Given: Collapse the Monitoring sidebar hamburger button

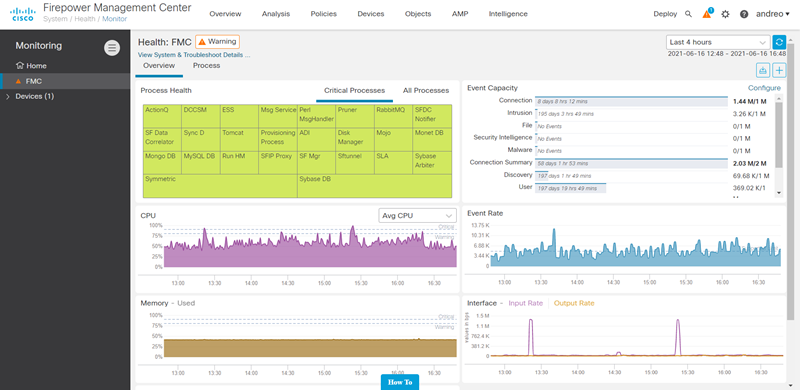Looking at the screenshot, I should 112,48.
